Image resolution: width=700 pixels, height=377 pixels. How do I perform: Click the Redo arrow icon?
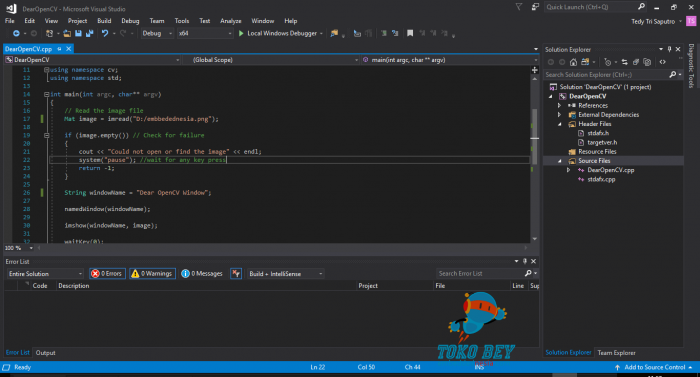123,34
